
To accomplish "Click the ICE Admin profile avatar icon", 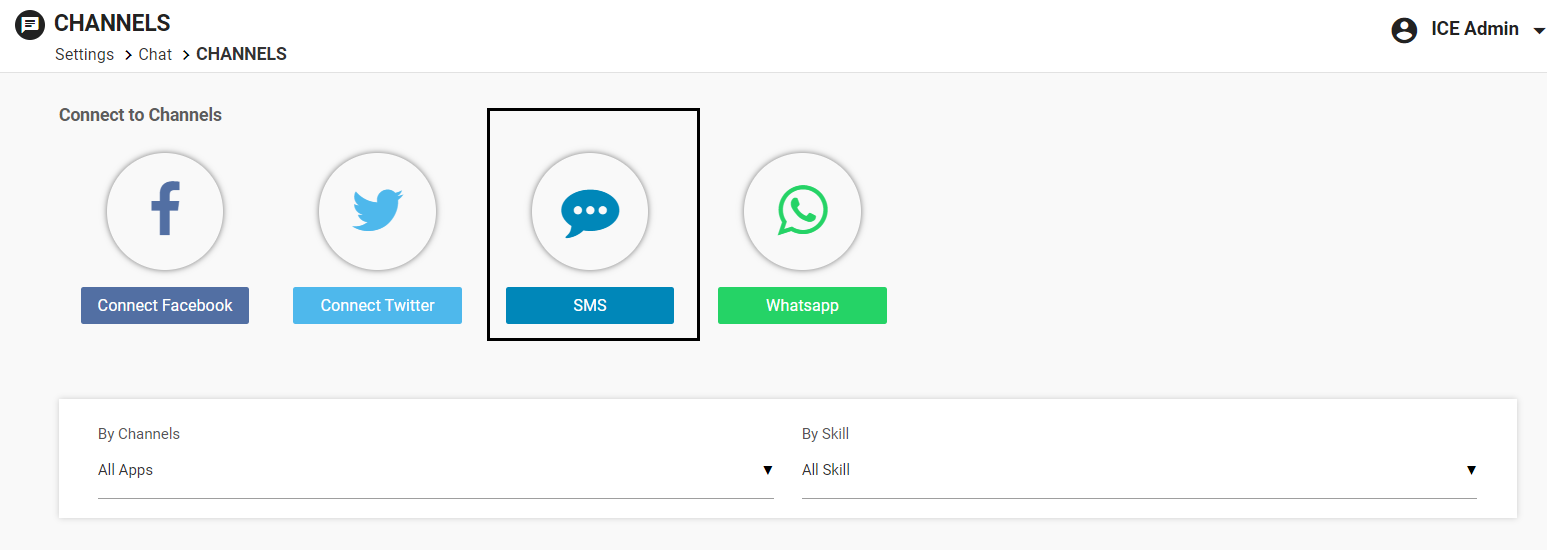I will pos(1404,30).
